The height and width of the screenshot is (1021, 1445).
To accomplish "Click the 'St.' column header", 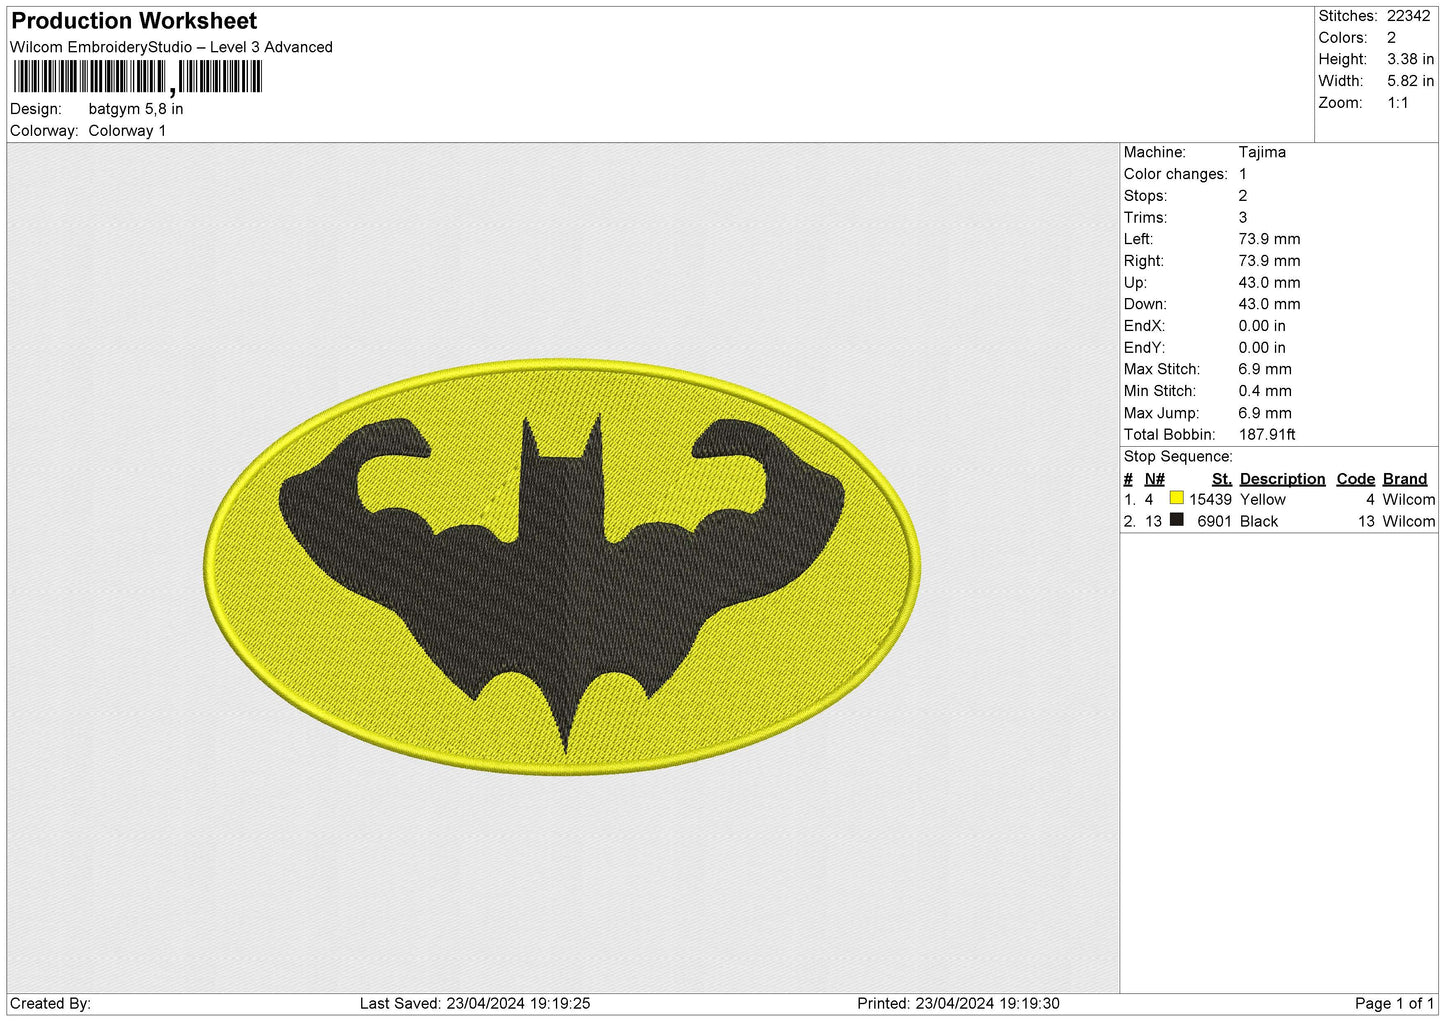I will click(x=1221, y=479).
